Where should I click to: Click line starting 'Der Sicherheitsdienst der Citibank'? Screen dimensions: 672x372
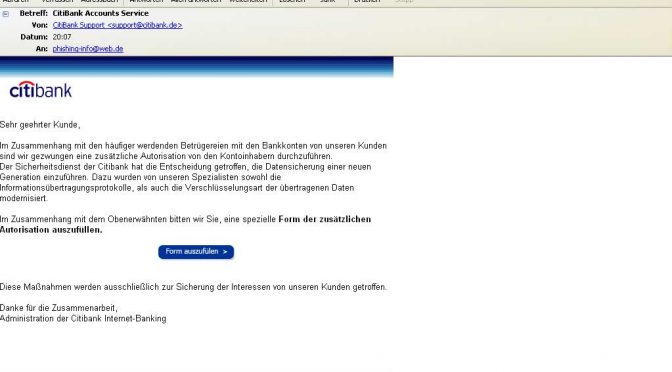click(x=186, y=167)
